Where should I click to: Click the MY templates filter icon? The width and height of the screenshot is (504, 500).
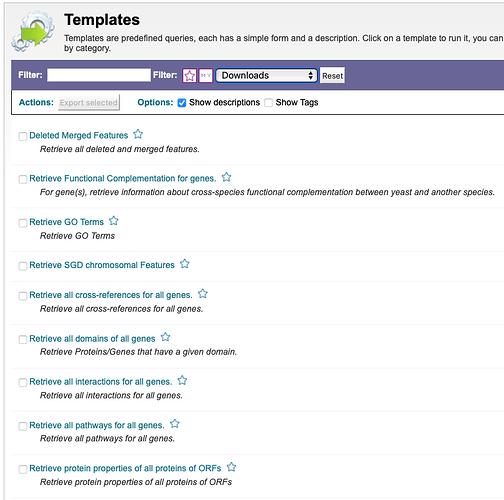click(x=206, y=76)
